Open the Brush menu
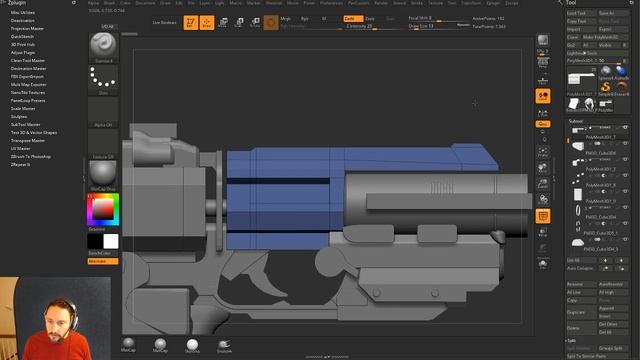640x360 pixels. click(109, 3)
